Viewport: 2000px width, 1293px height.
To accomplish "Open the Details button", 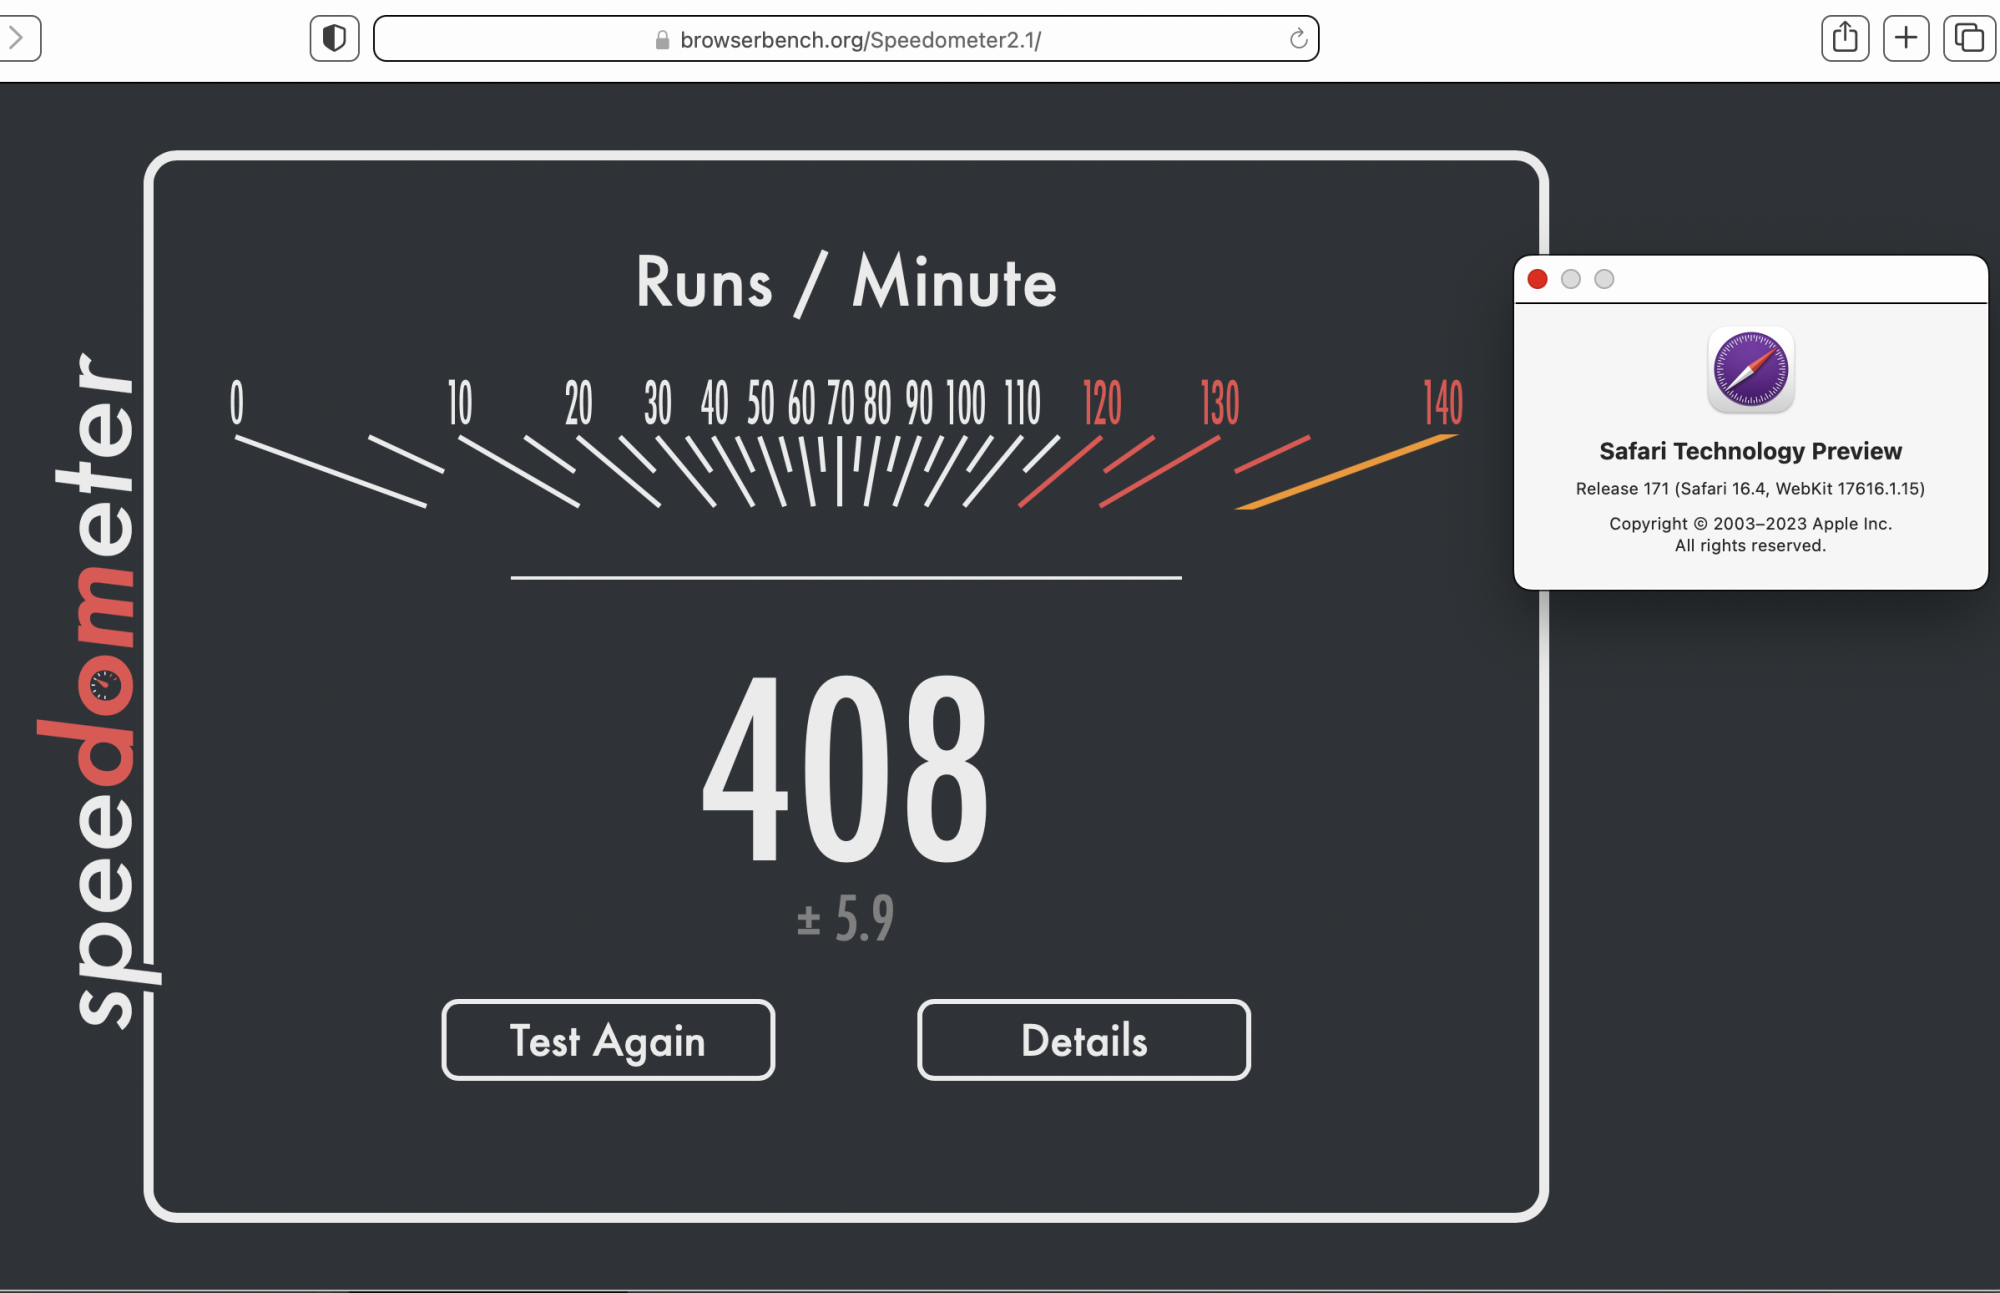I will point(1084,1040).
